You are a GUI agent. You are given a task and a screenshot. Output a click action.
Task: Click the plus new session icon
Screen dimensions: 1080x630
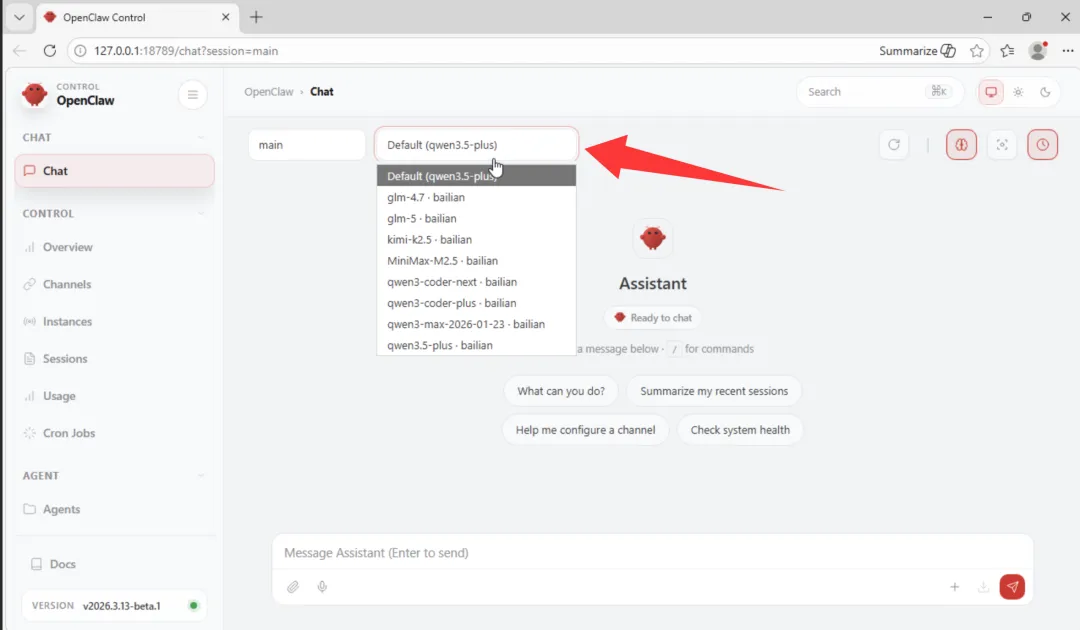click(955, 587)
